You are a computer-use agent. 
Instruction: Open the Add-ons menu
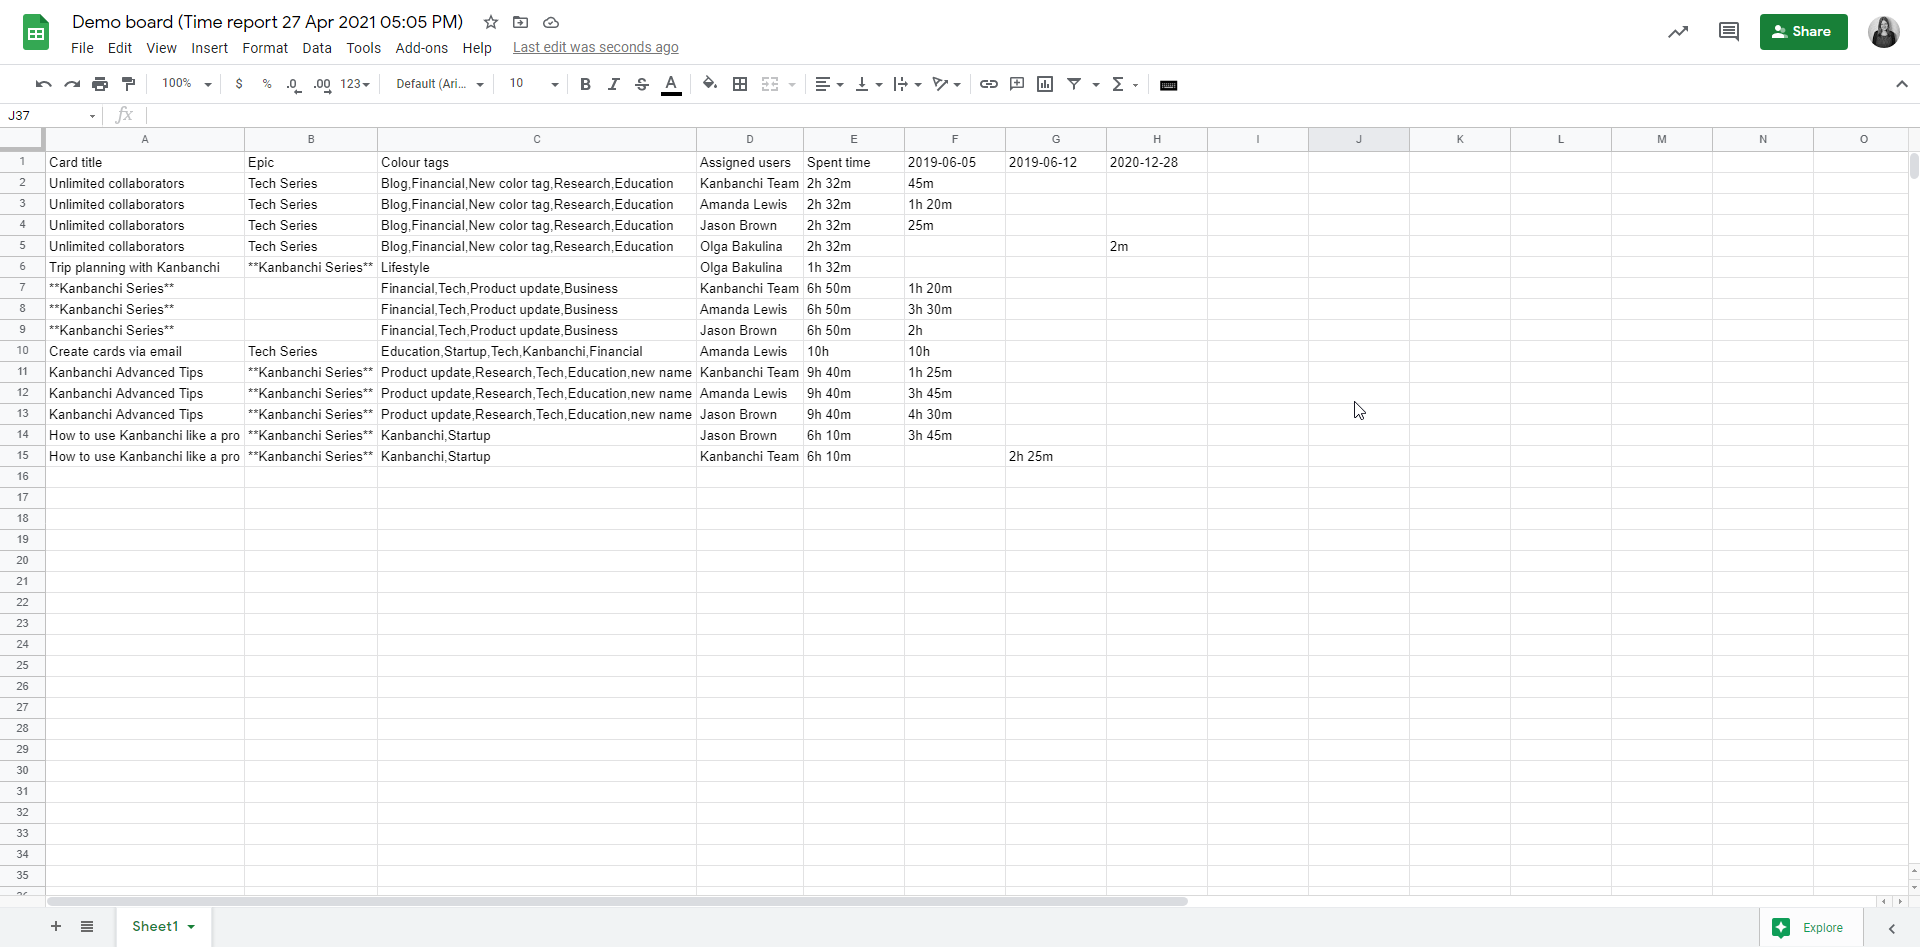coord(422,48)
